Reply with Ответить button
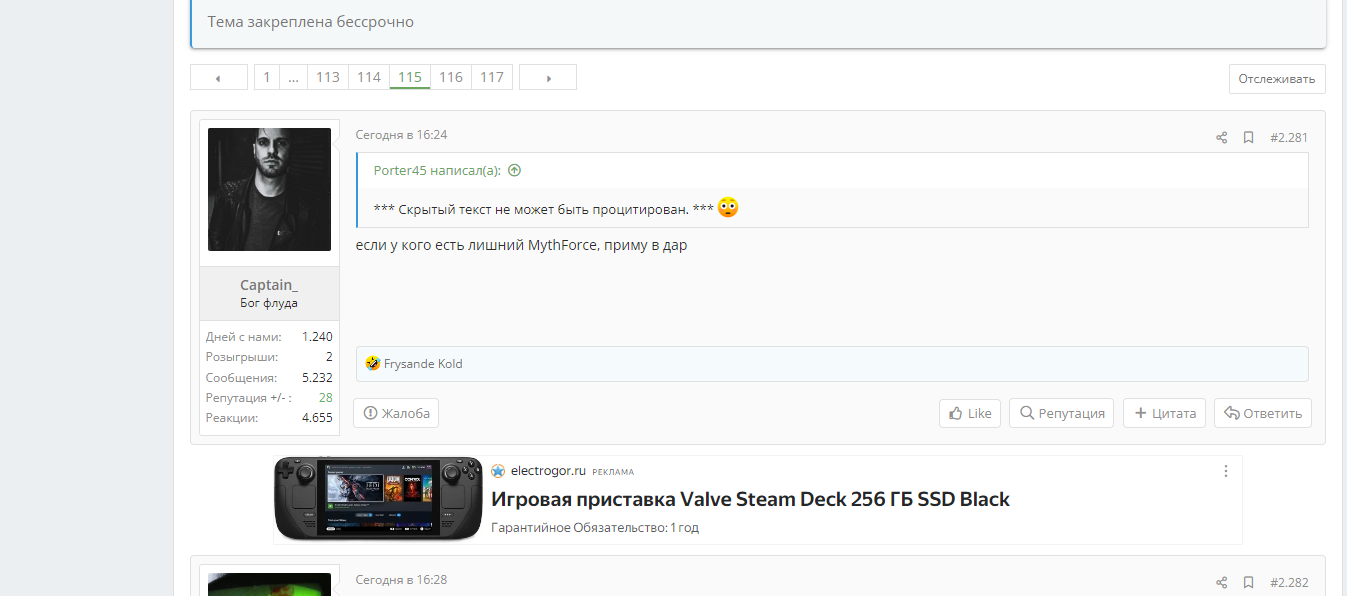This screenshot has width=1347, height=596. click(1263, 413)
